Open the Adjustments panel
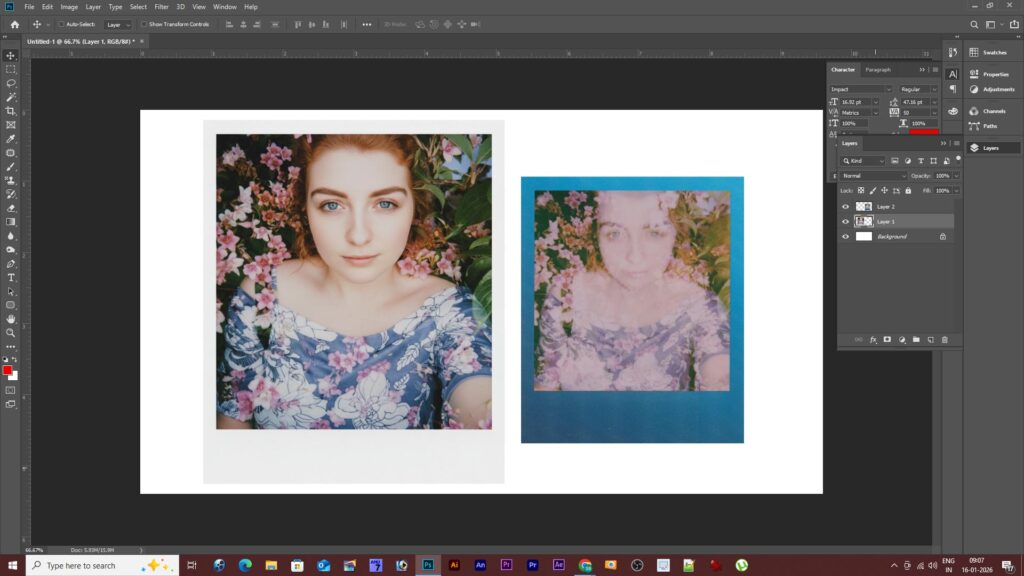Image resolution: width=1024 pixels, height=576 pixels. point(997,89)
